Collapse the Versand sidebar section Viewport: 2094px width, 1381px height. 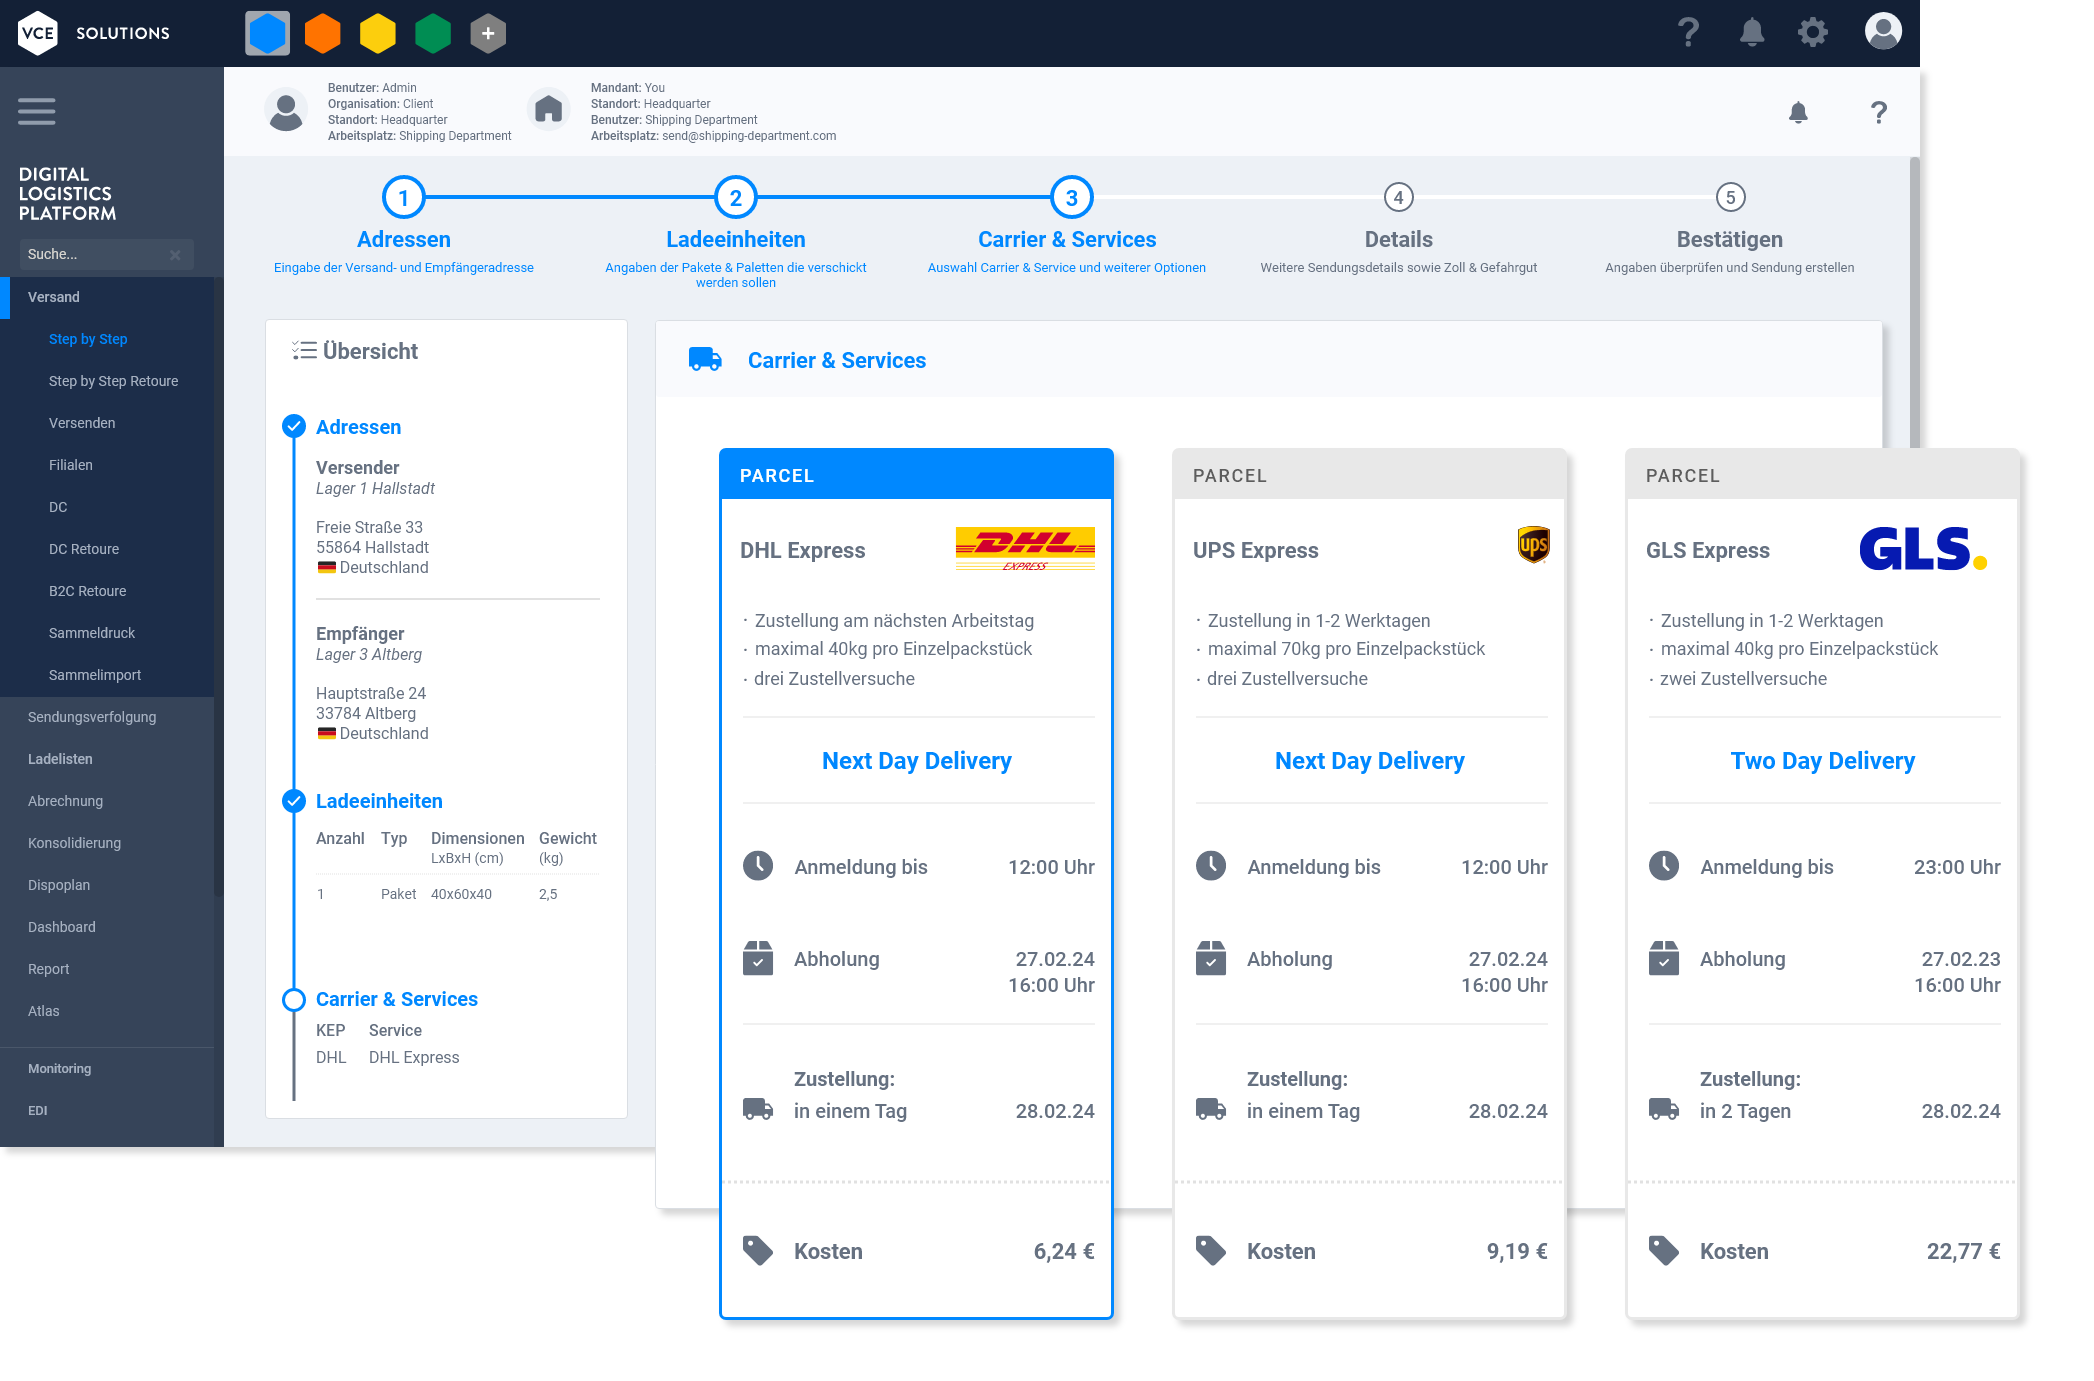[54, 297]
